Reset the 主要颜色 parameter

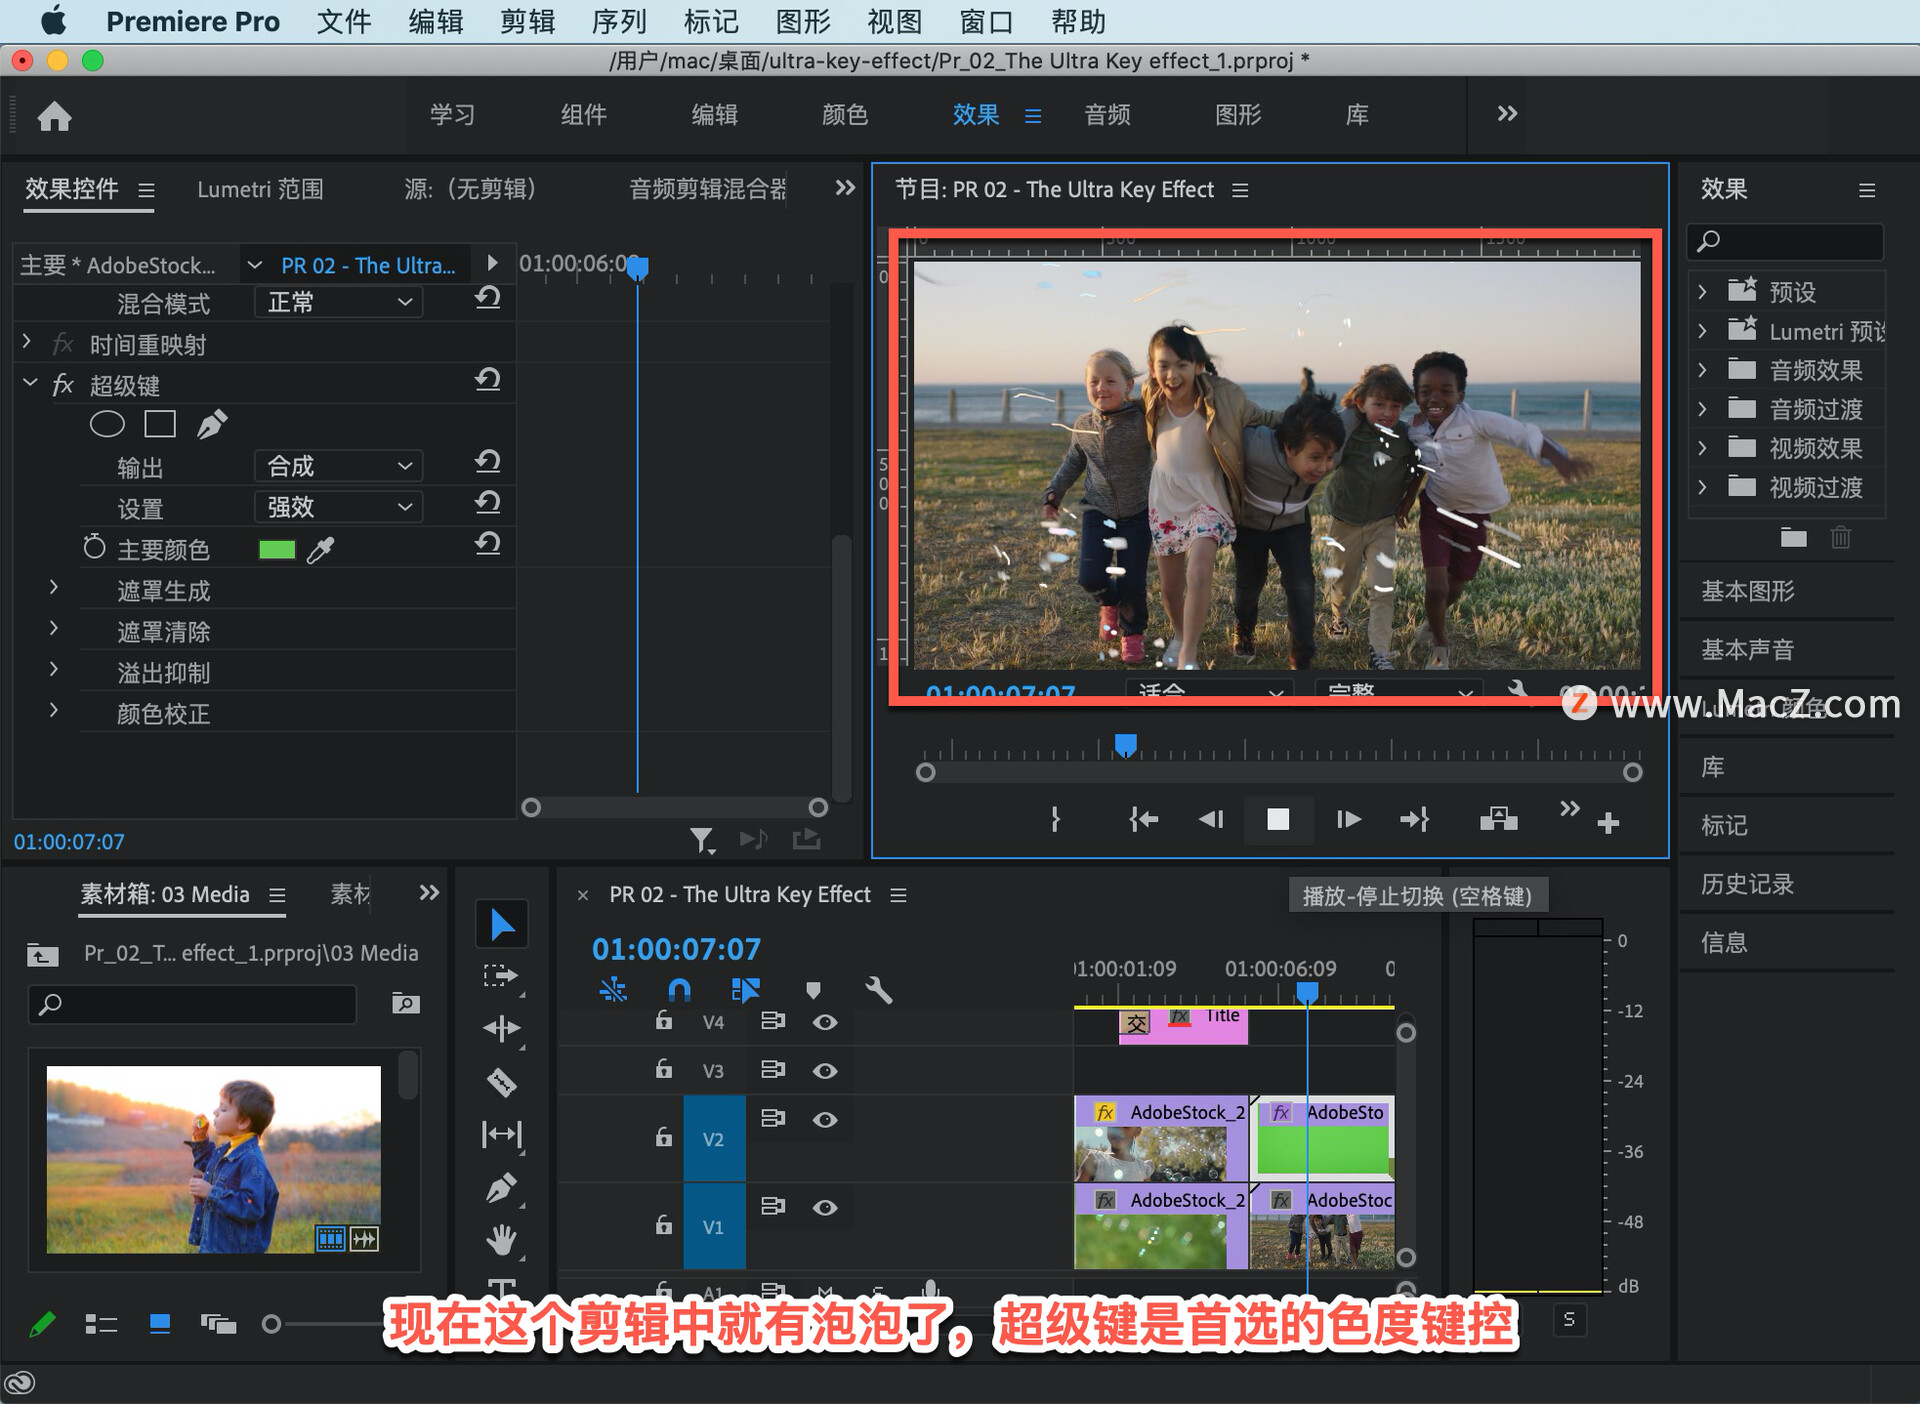click(x=487, y=545)
